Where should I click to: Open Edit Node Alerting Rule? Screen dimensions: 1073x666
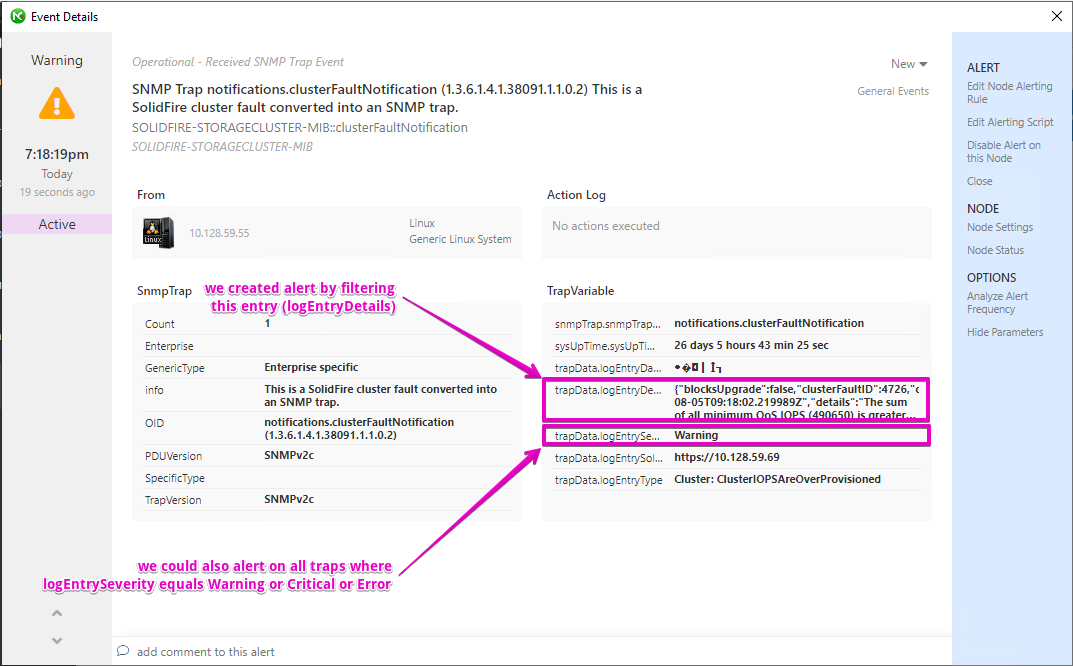[1009, 92]
